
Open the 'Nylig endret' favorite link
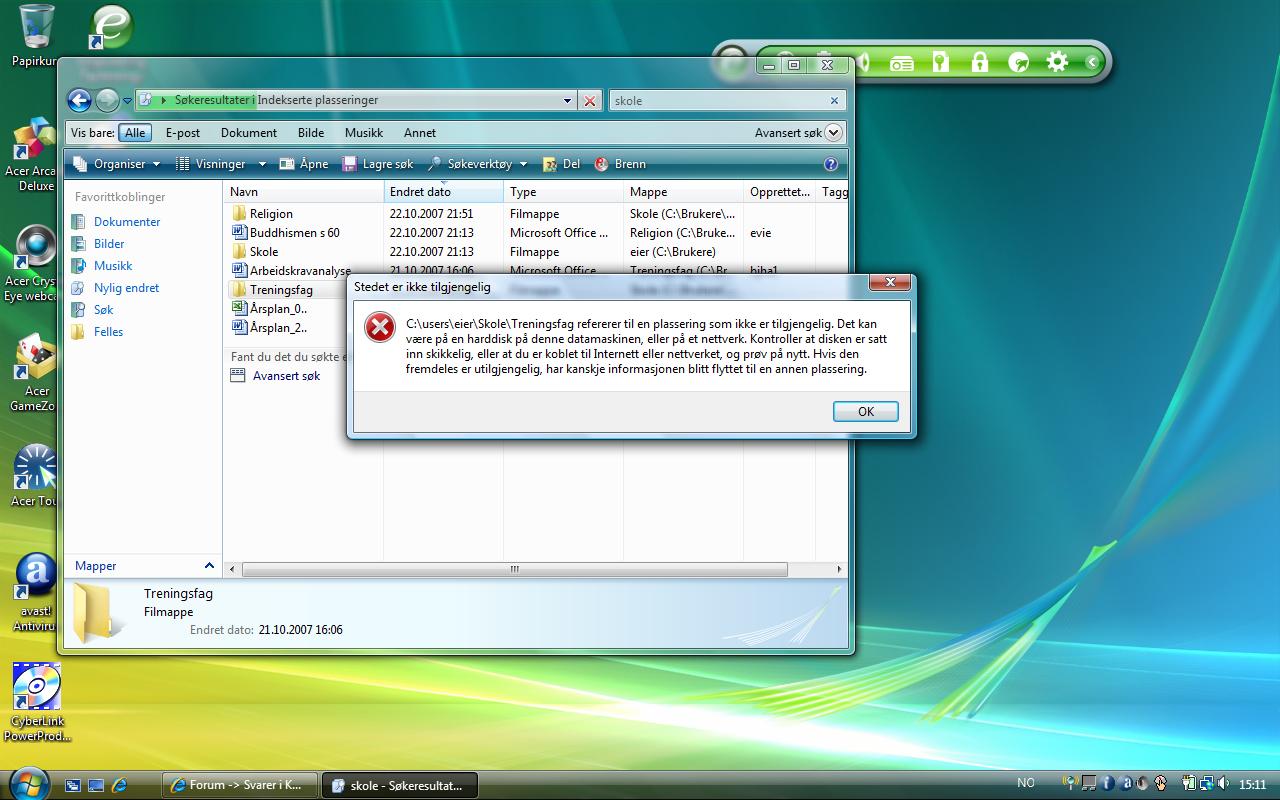pyautogui.click(x=126, y=288)
